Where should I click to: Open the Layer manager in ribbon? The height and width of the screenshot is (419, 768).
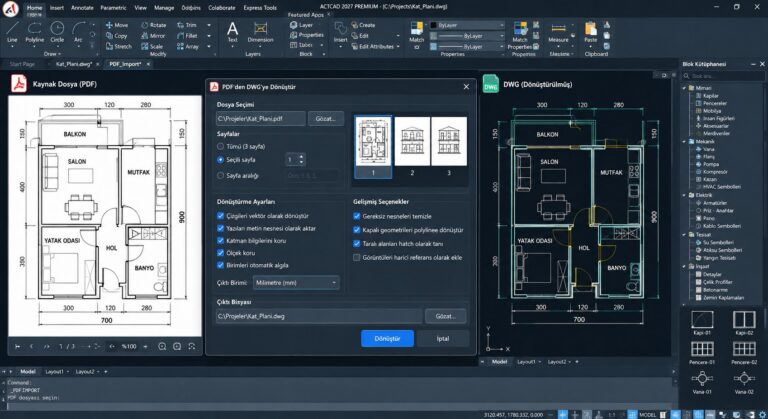coord(301,25)
